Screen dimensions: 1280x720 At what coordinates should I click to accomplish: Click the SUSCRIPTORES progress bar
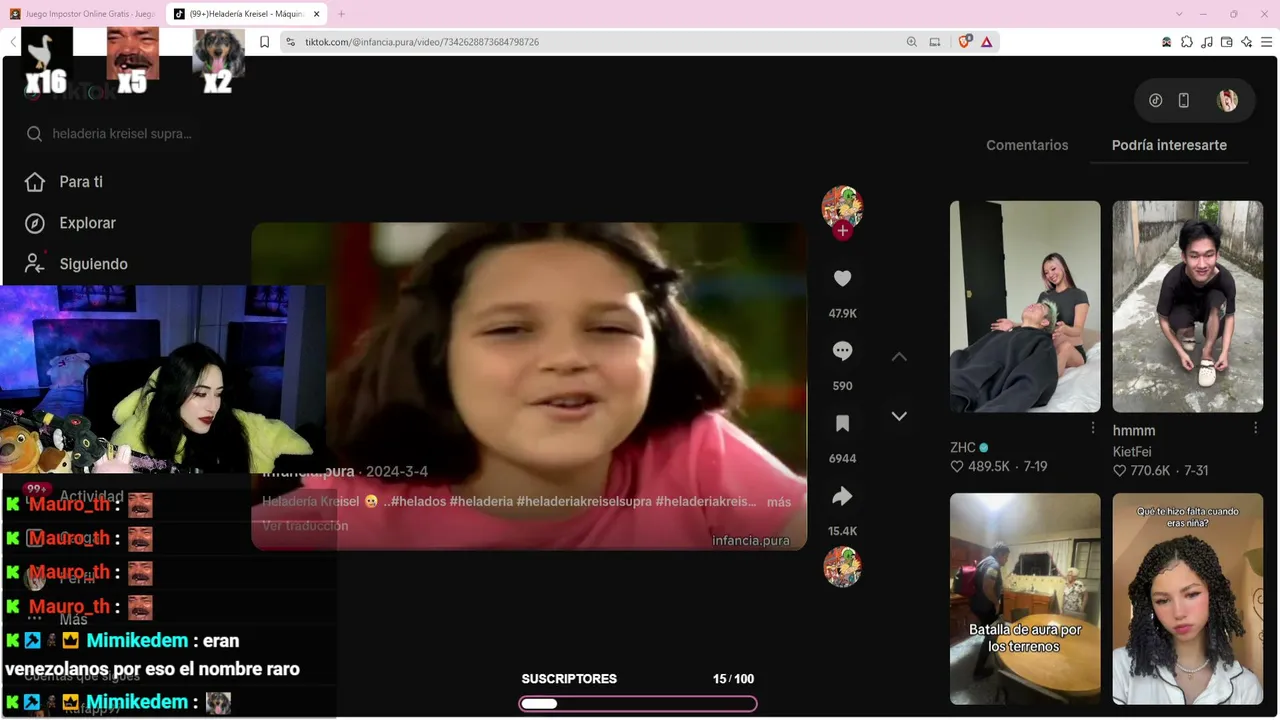638,704
